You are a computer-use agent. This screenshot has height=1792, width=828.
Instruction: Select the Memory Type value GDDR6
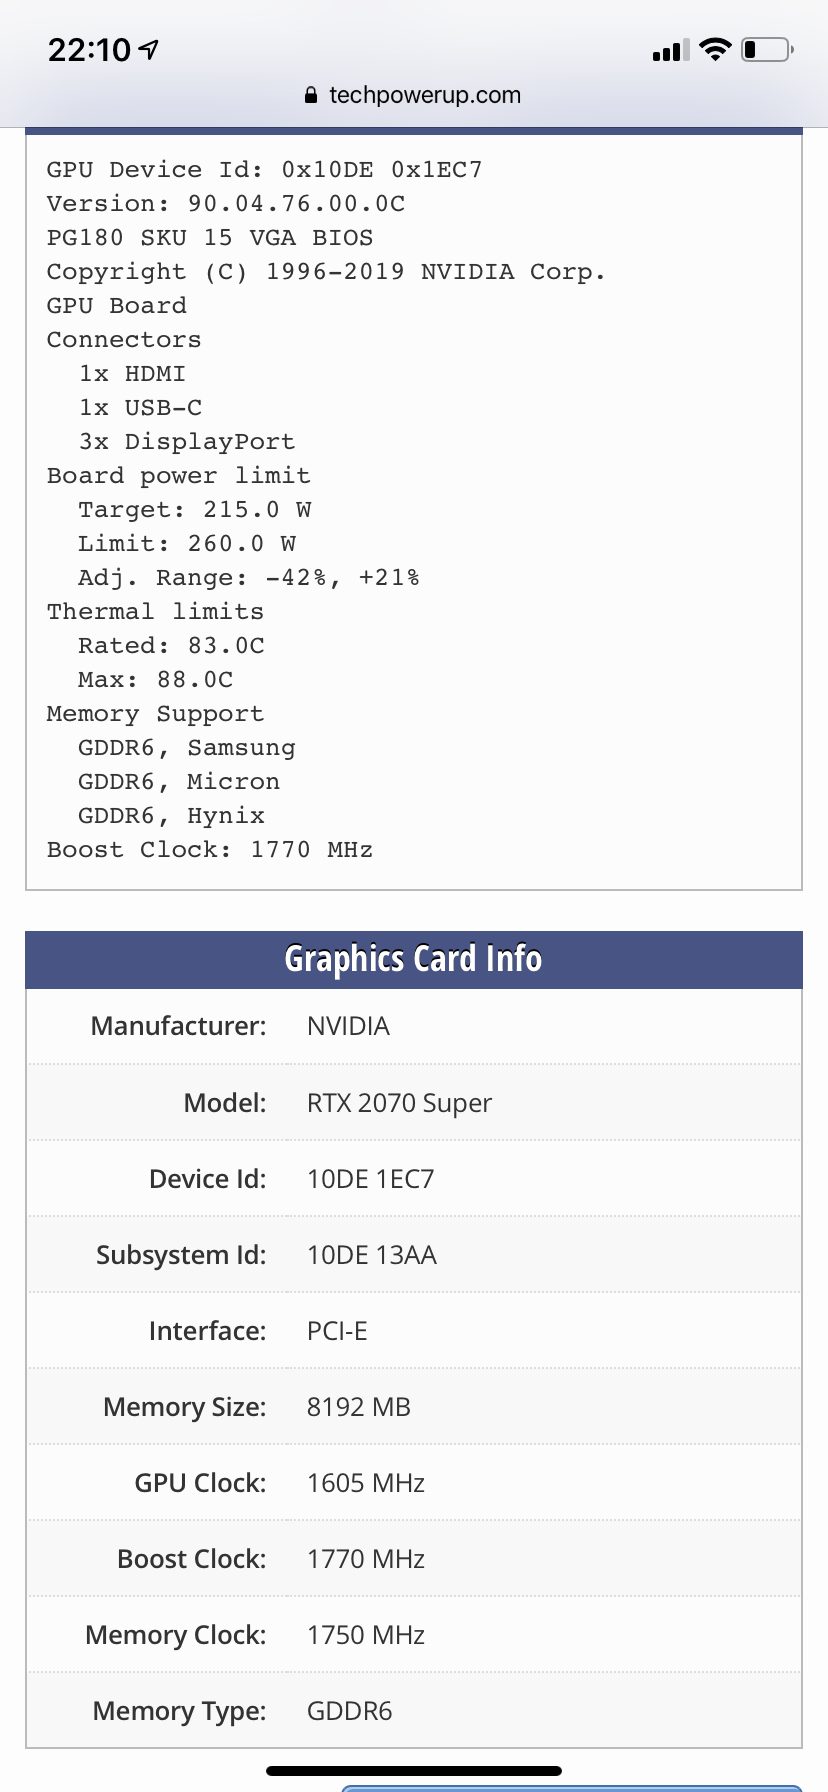349,1711
